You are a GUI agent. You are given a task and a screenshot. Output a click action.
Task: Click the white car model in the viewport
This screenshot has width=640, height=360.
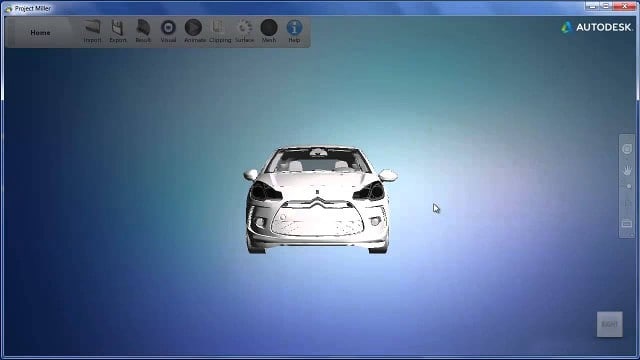click(x=318, y=200)
